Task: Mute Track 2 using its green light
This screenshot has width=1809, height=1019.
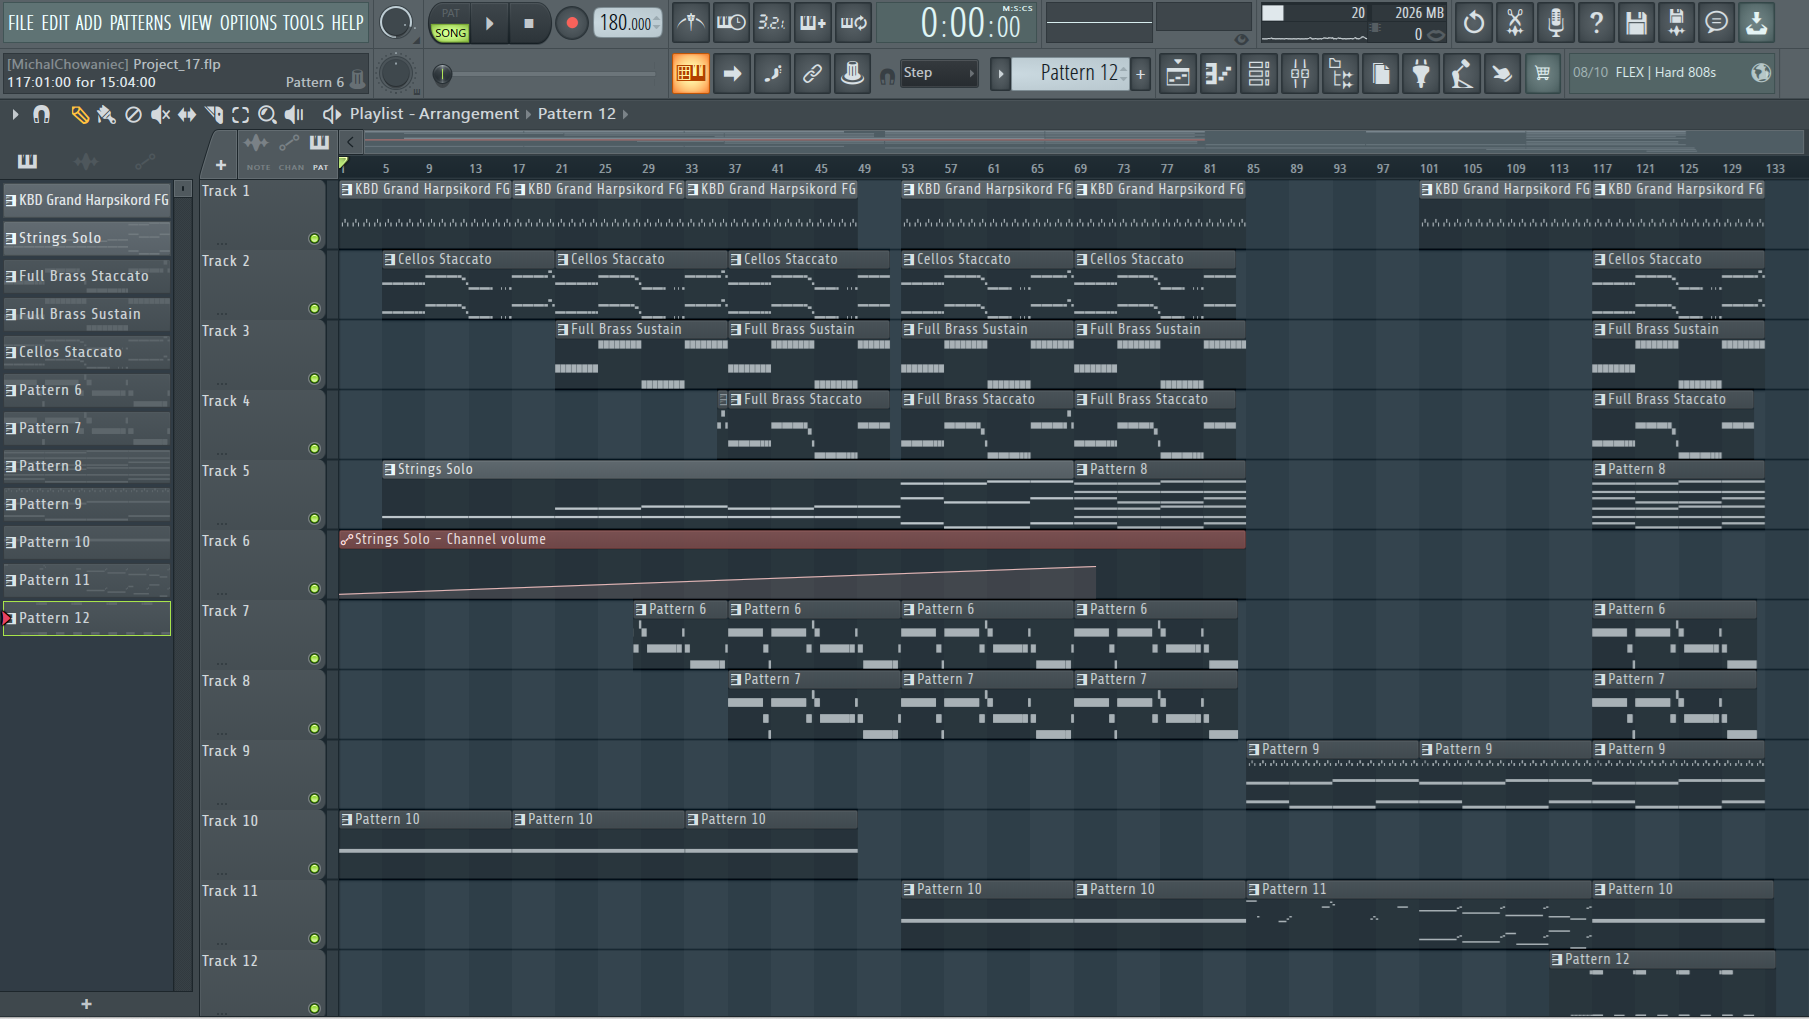Action: click(x=314, y=308)
